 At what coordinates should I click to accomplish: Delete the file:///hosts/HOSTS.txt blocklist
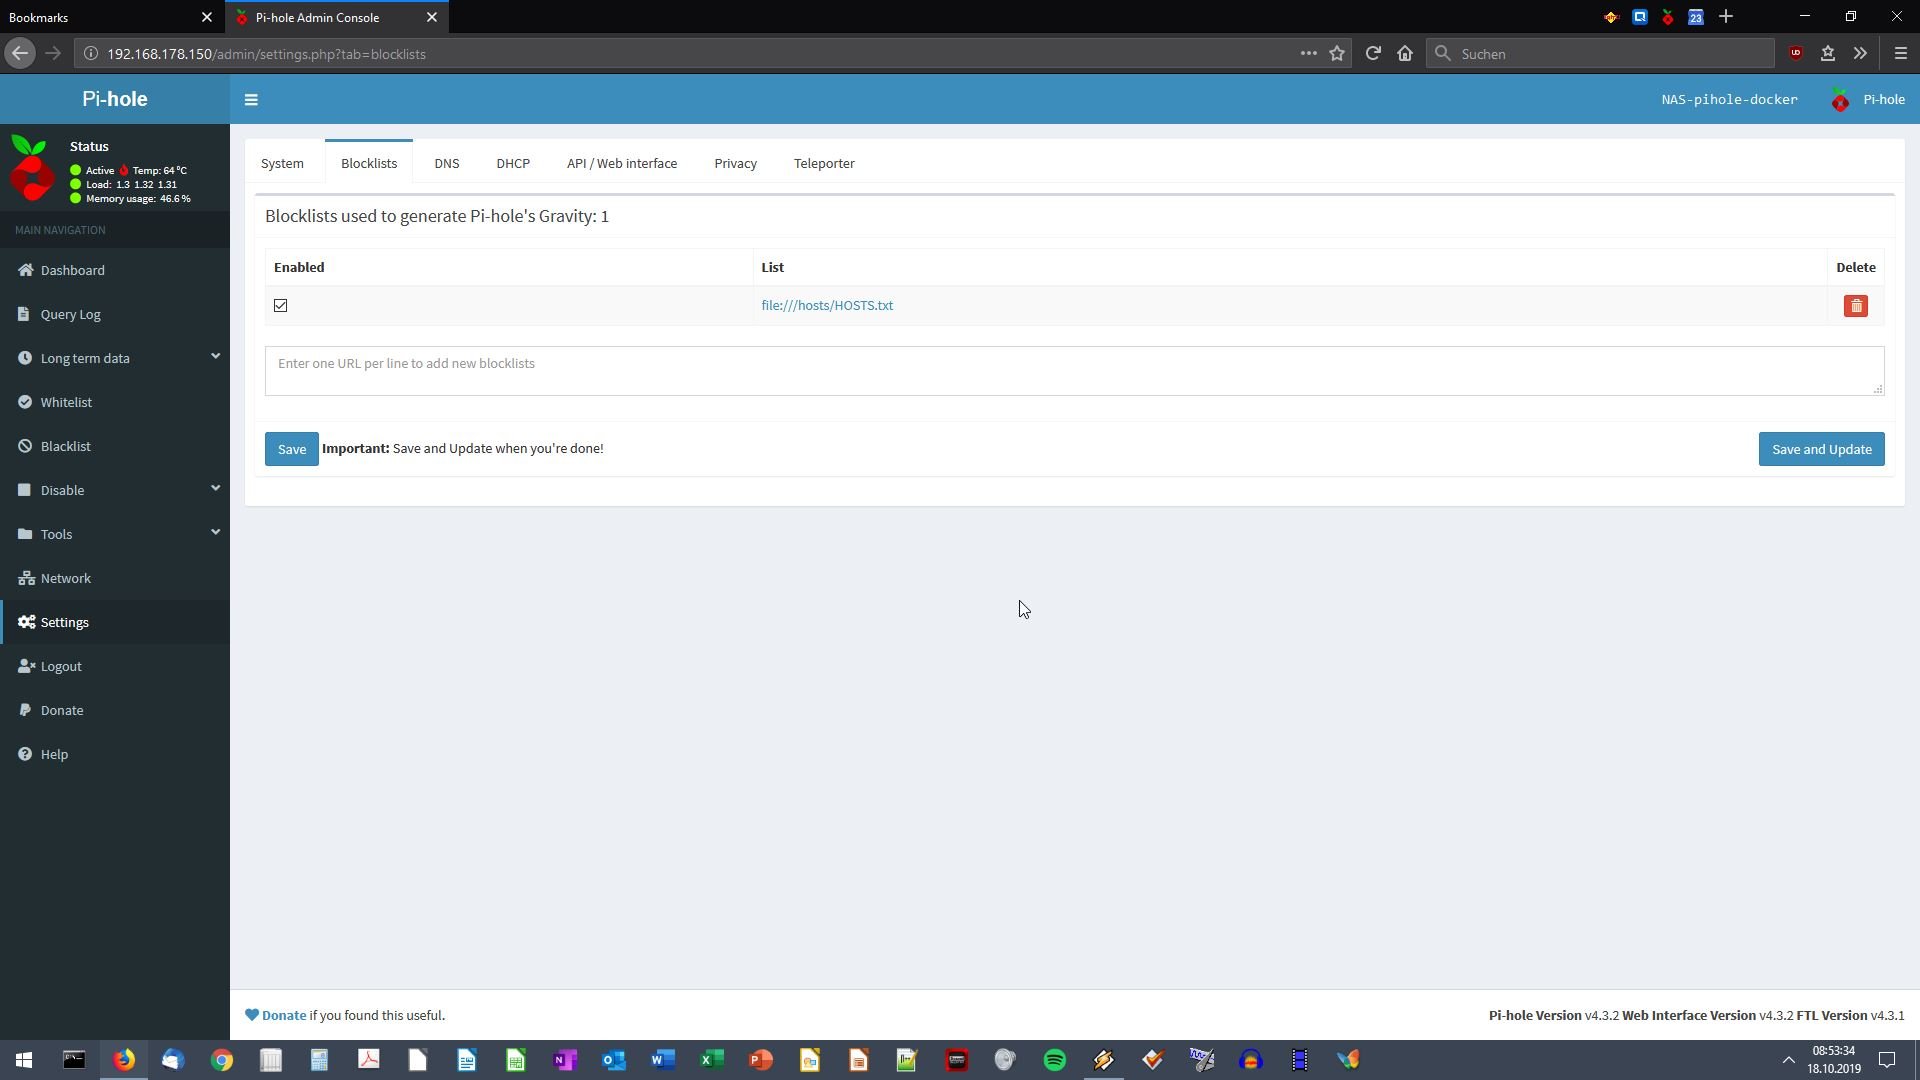[x=1855, y=306]
